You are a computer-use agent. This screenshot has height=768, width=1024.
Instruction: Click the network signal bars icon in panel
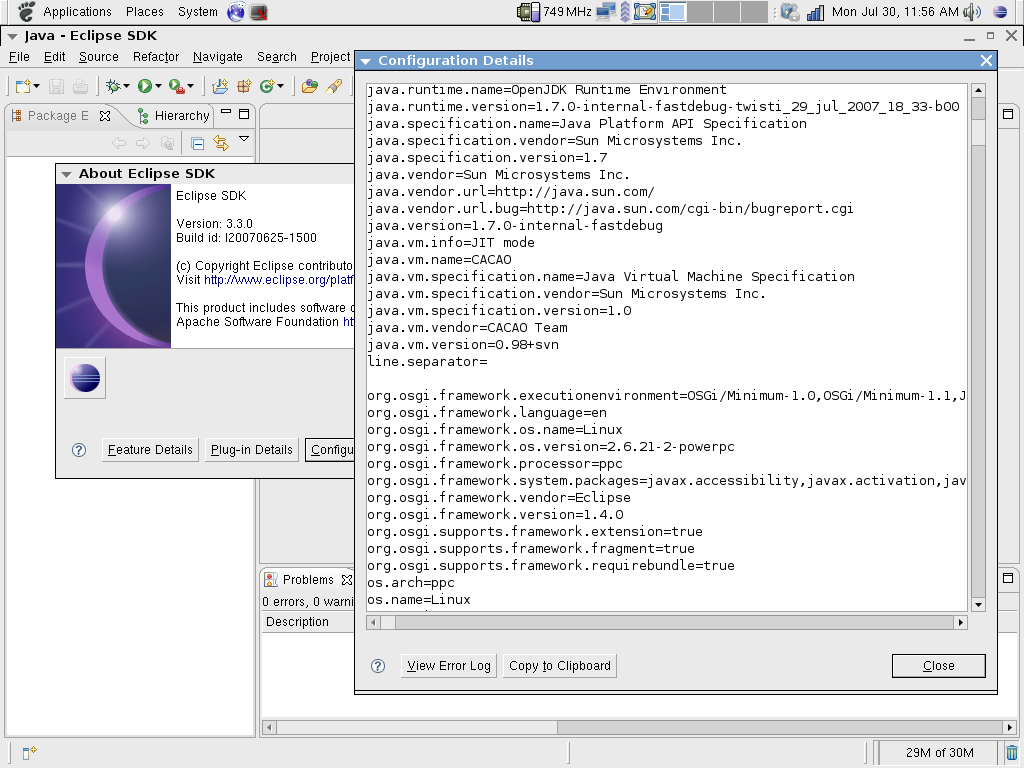[x=815, y=12]
